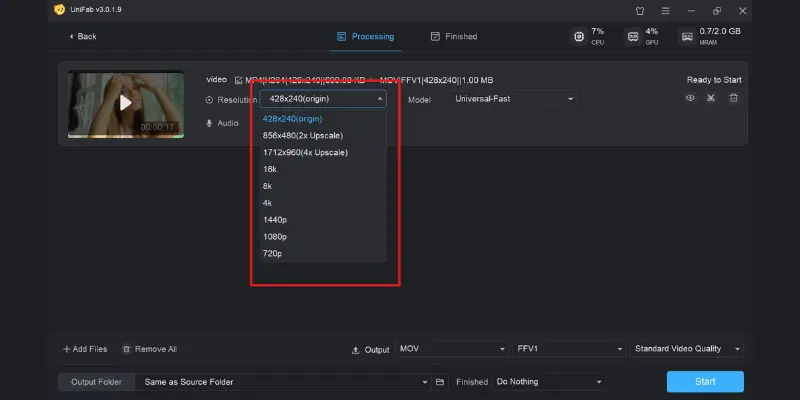The width and height of the screenshot is (800, 400).
Task: Click the edit icon beside video name
Action: tap(238, 80)
